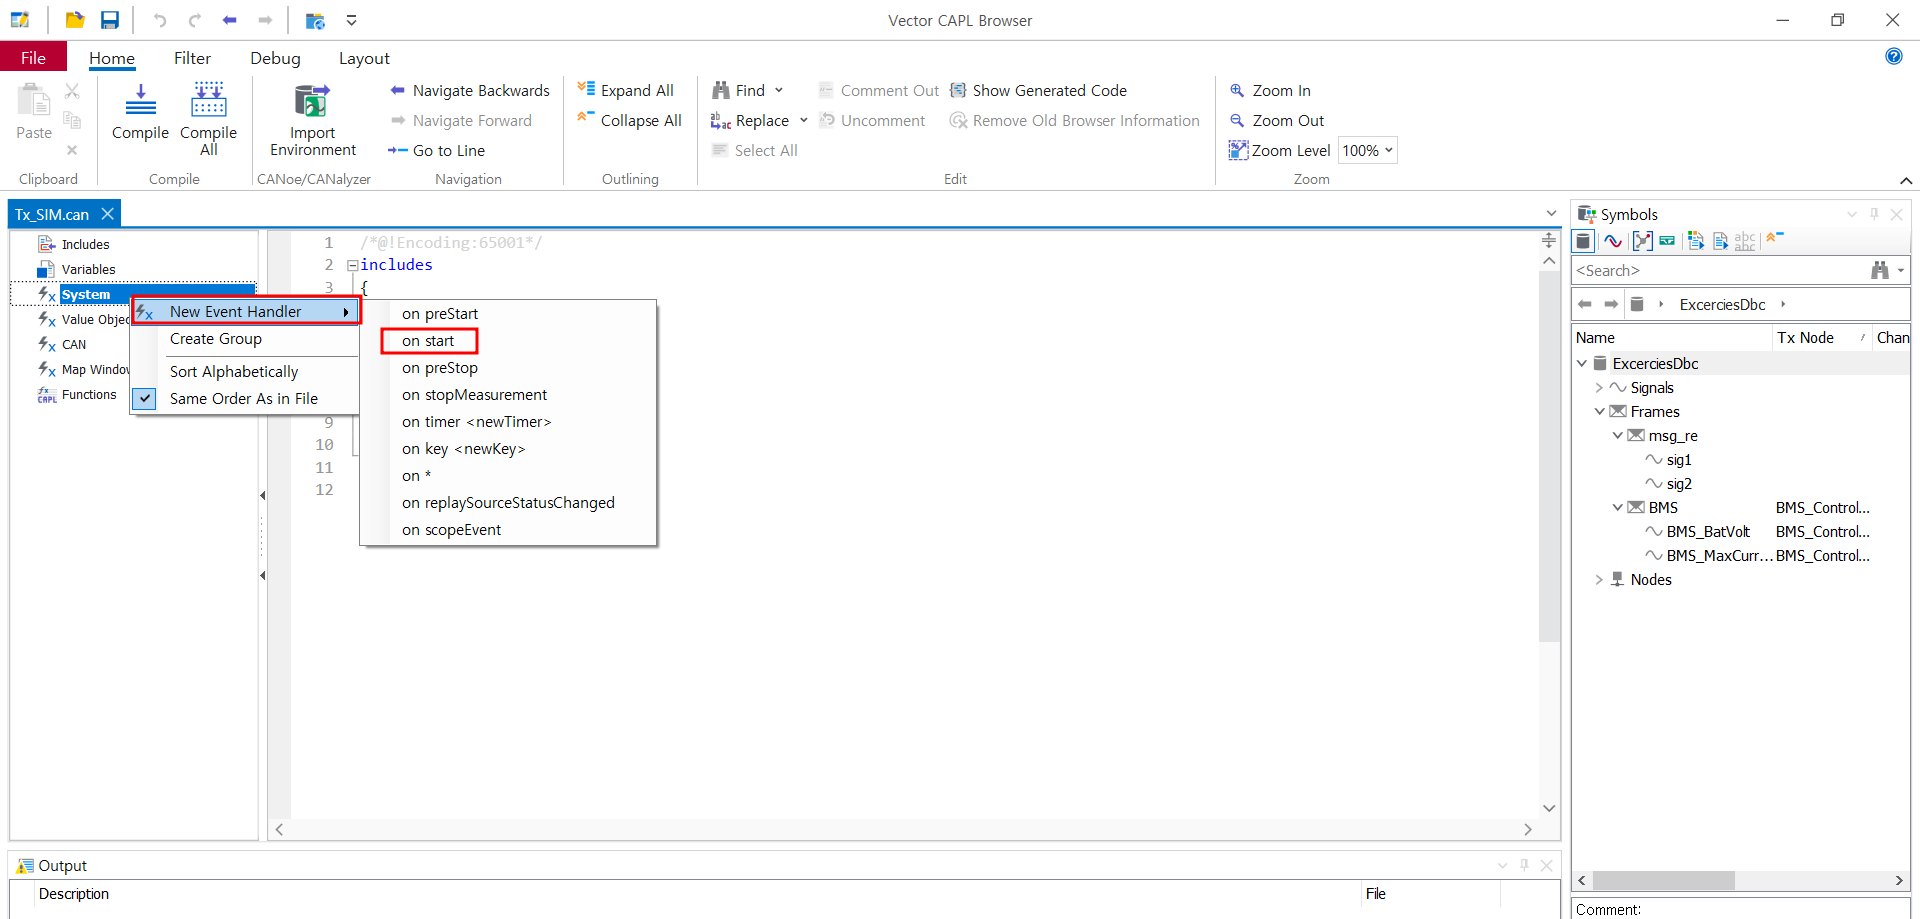Collapse the ribbon using the chevron
The width and height of the screenshot is (1920, 919).
1906,180
